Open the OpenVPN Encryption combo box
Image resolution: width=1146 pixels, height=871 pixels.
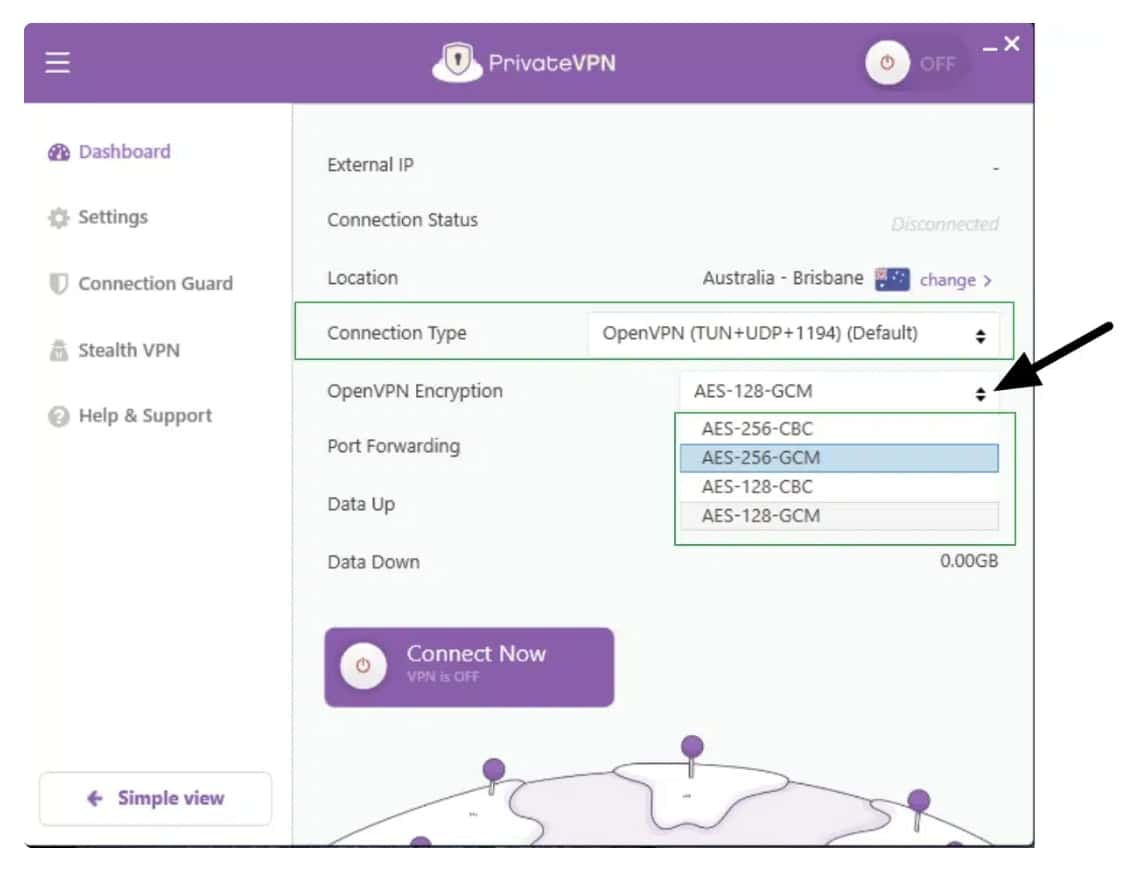pyautogui.click(x=839, y=392)
